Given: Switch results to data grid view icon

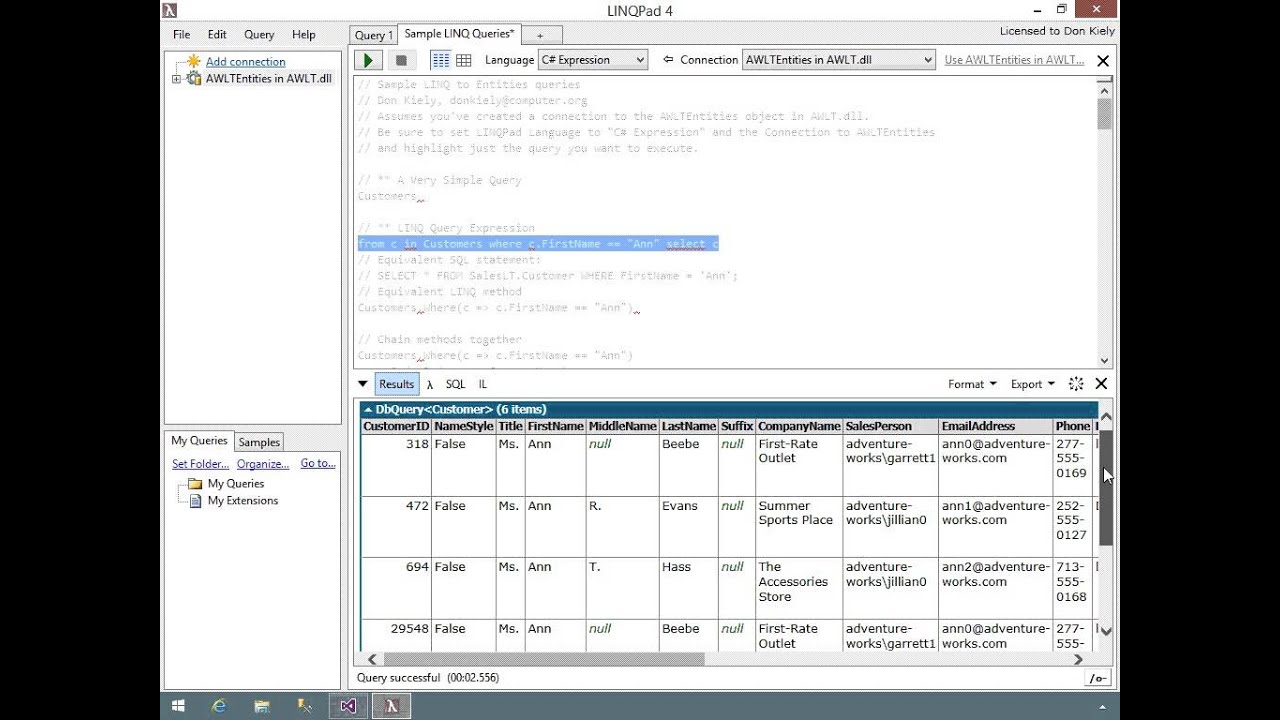Looking at the screenshot, I should pos(463,60).
